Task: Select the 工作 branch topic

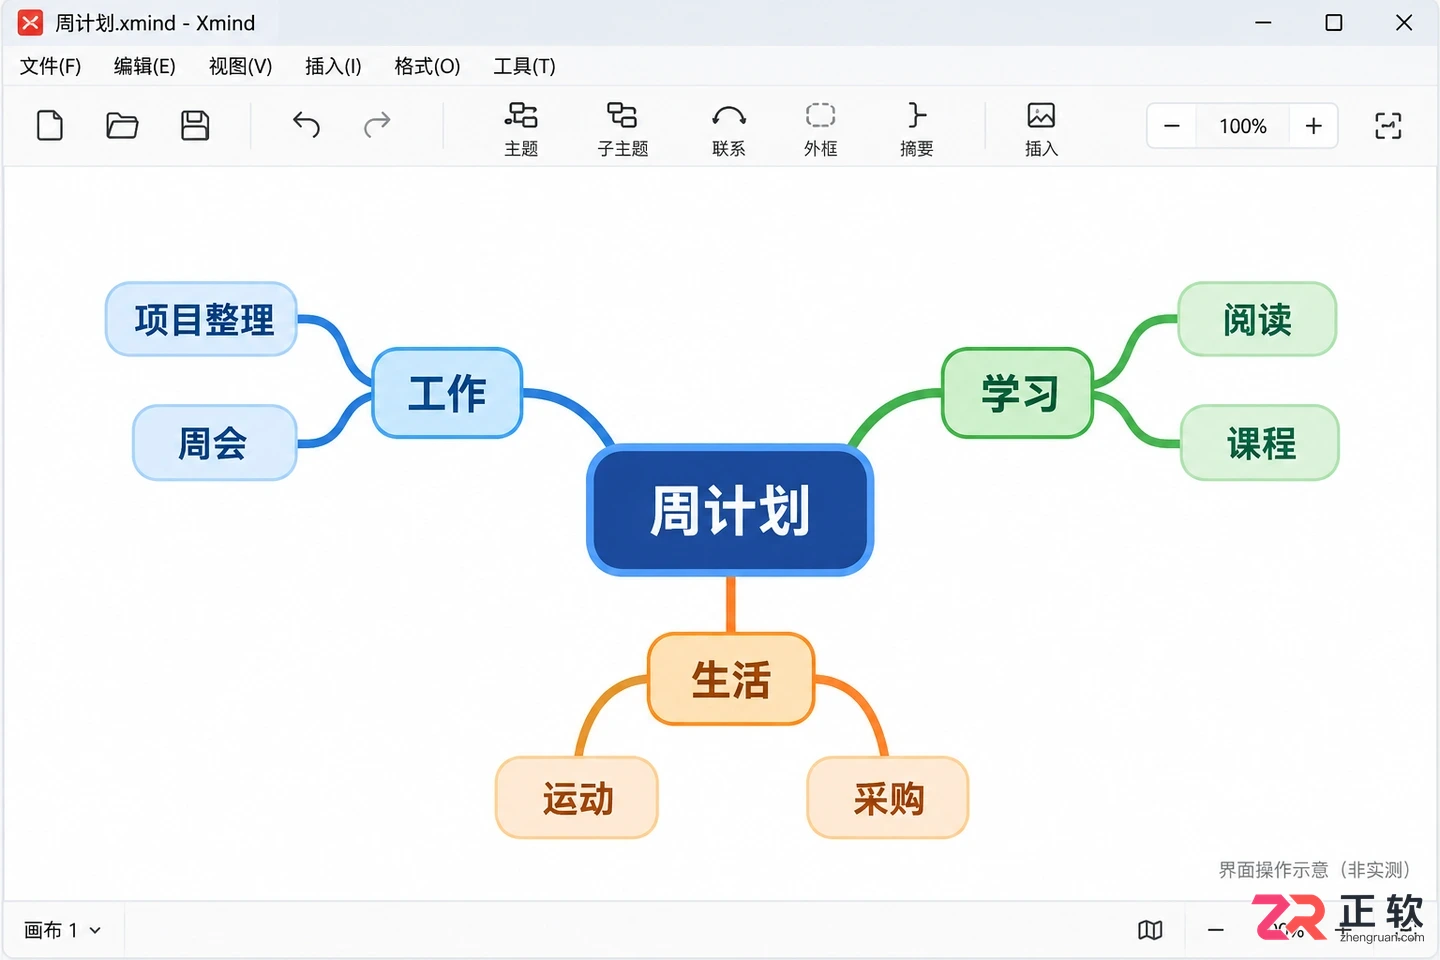Action: (x=447, y=393)
